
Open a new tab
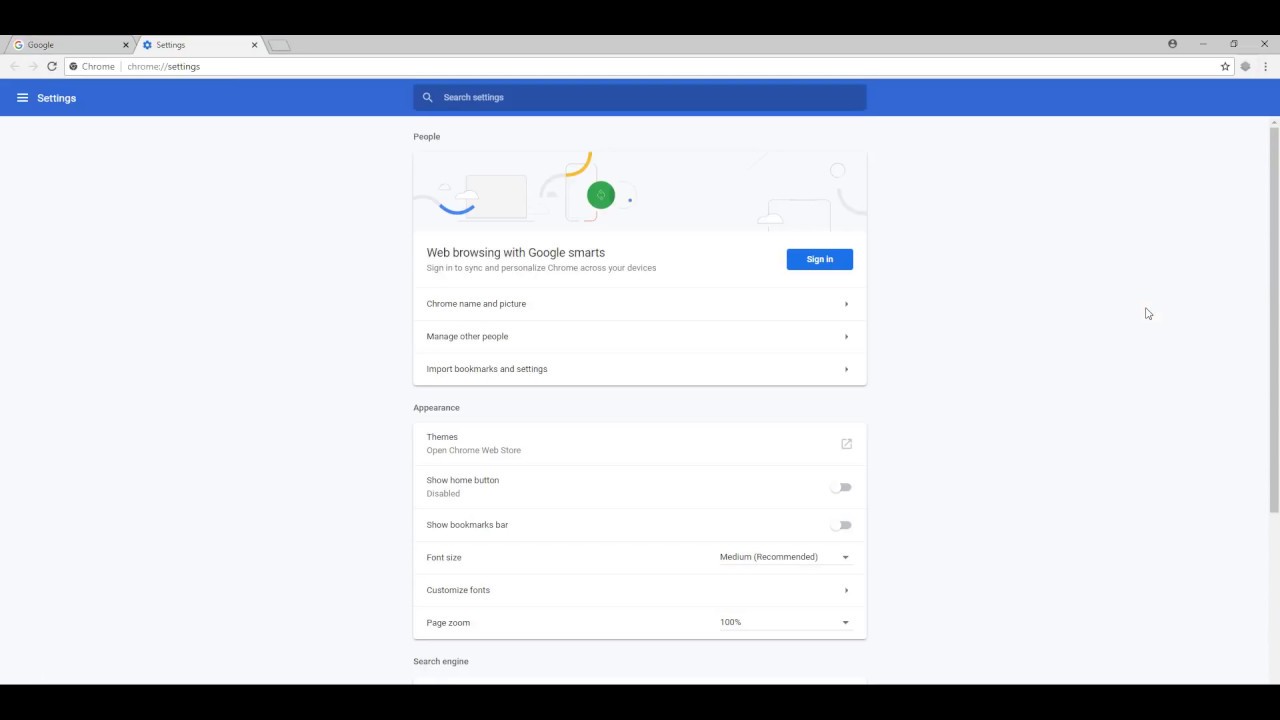tap(279, 45)
